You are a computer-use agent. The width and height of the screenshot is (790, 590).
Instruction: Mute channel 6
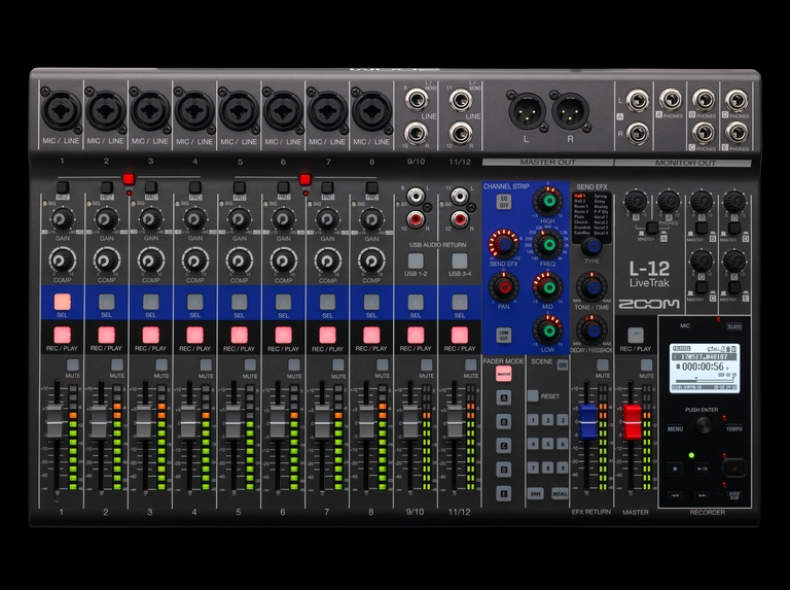tap(294, 365)
